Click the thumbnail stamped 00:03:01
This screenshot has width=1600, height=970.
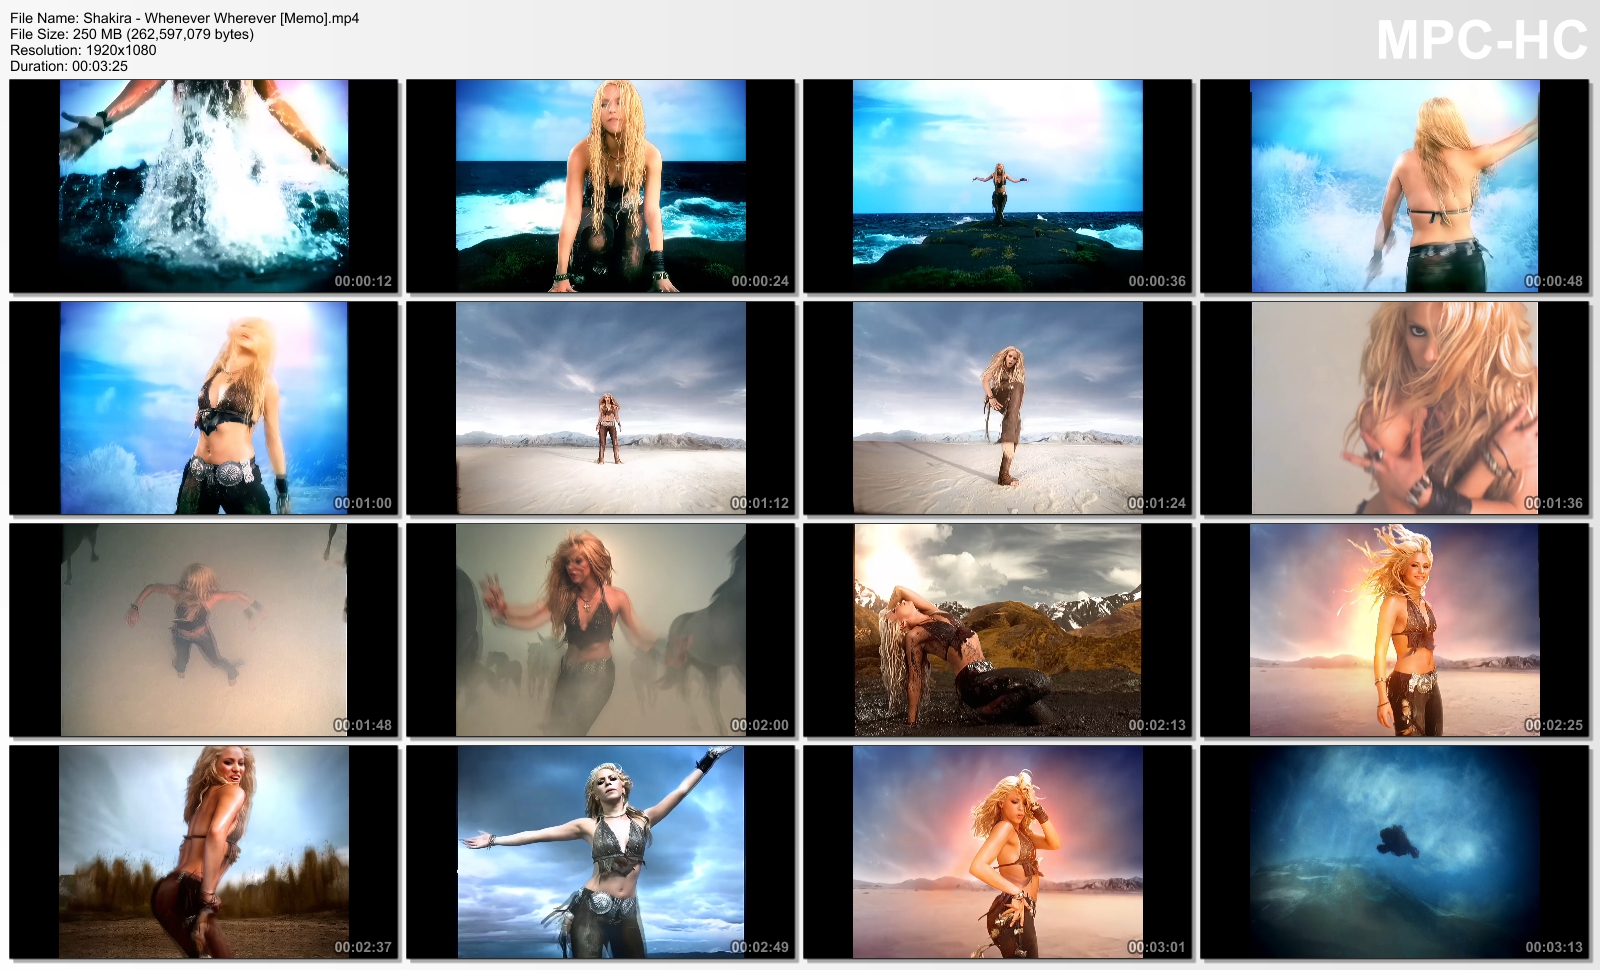click(x=998, y=852)
